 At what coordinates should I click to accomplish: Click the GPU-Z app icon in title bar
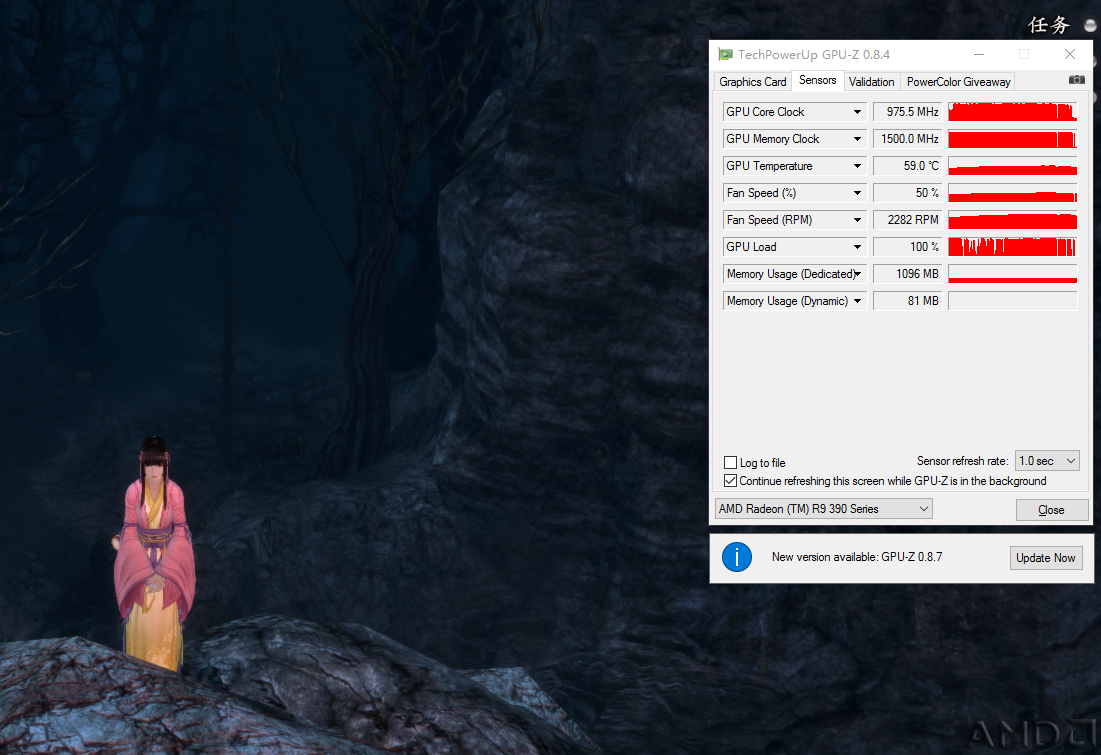[x=725, y=54]
